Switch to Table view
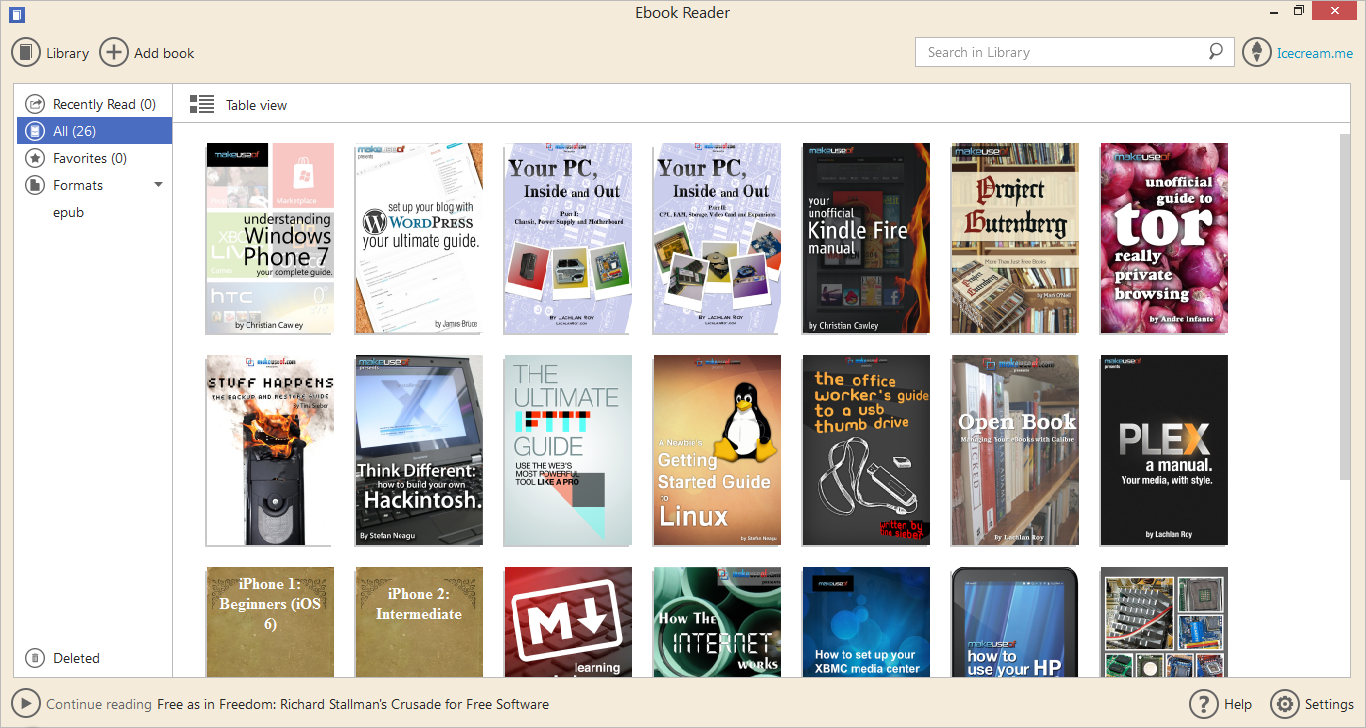The width and height of the screenshot is (1366, 728). click(256, 105)
